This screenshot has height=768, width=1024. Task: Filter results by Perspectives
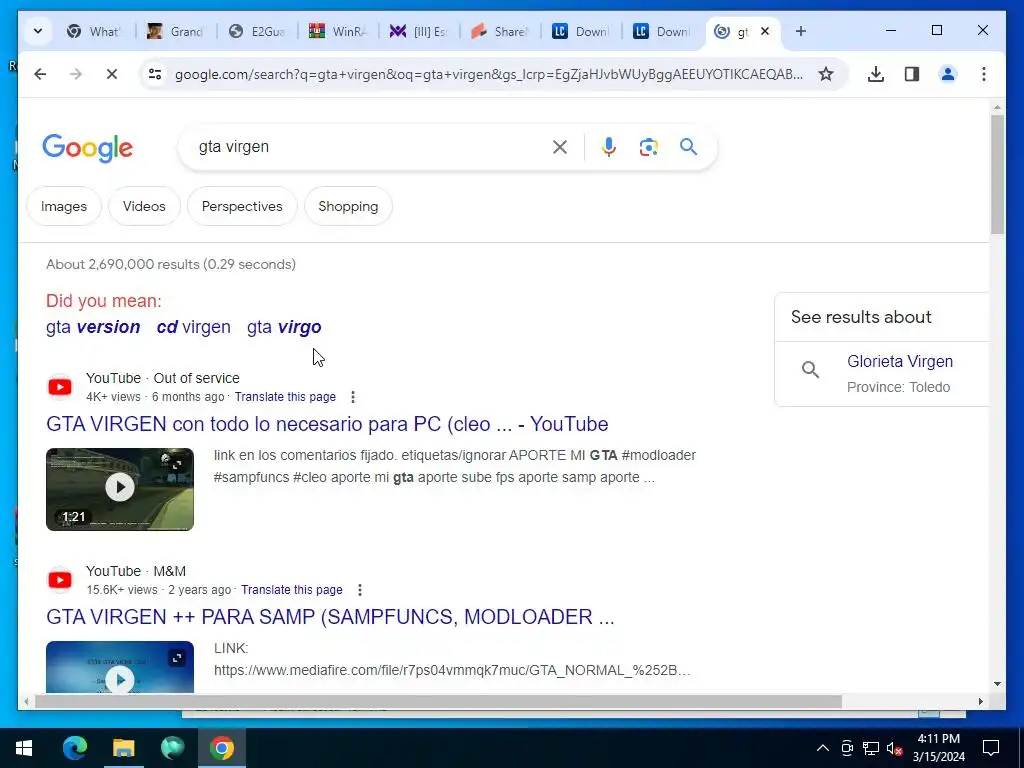[242, 206]
